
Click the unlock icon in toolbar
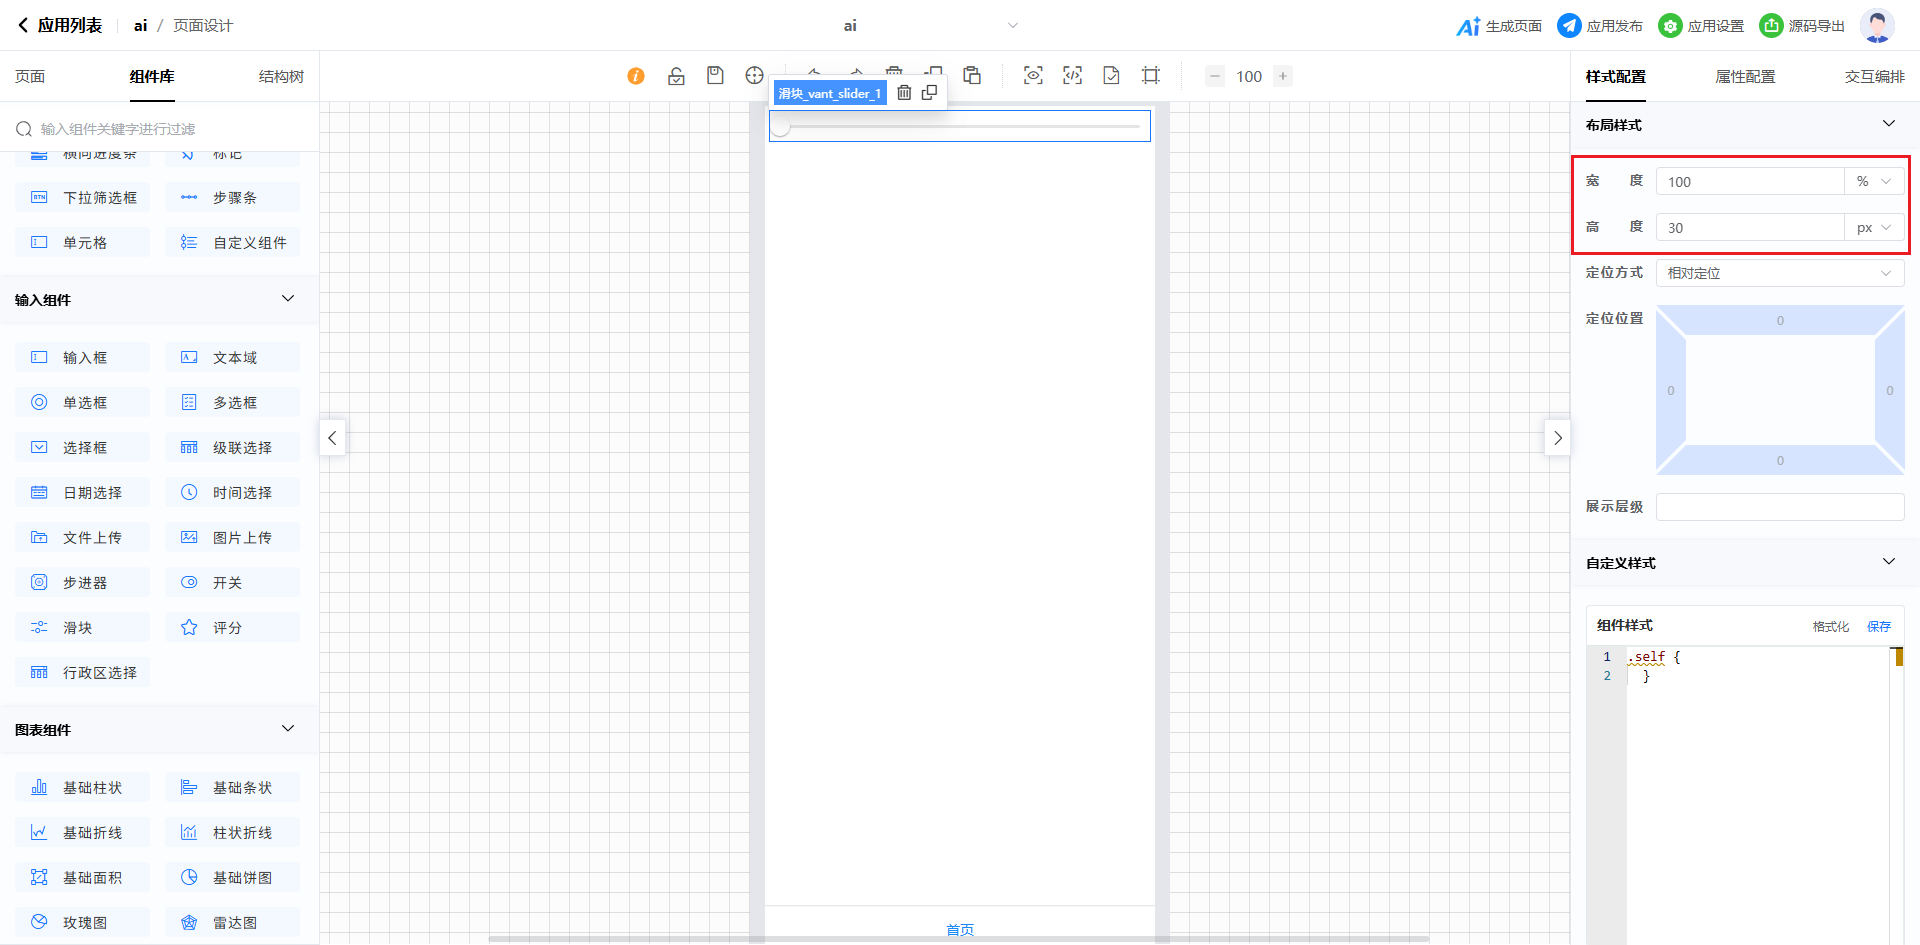click(x=676, y=76)
